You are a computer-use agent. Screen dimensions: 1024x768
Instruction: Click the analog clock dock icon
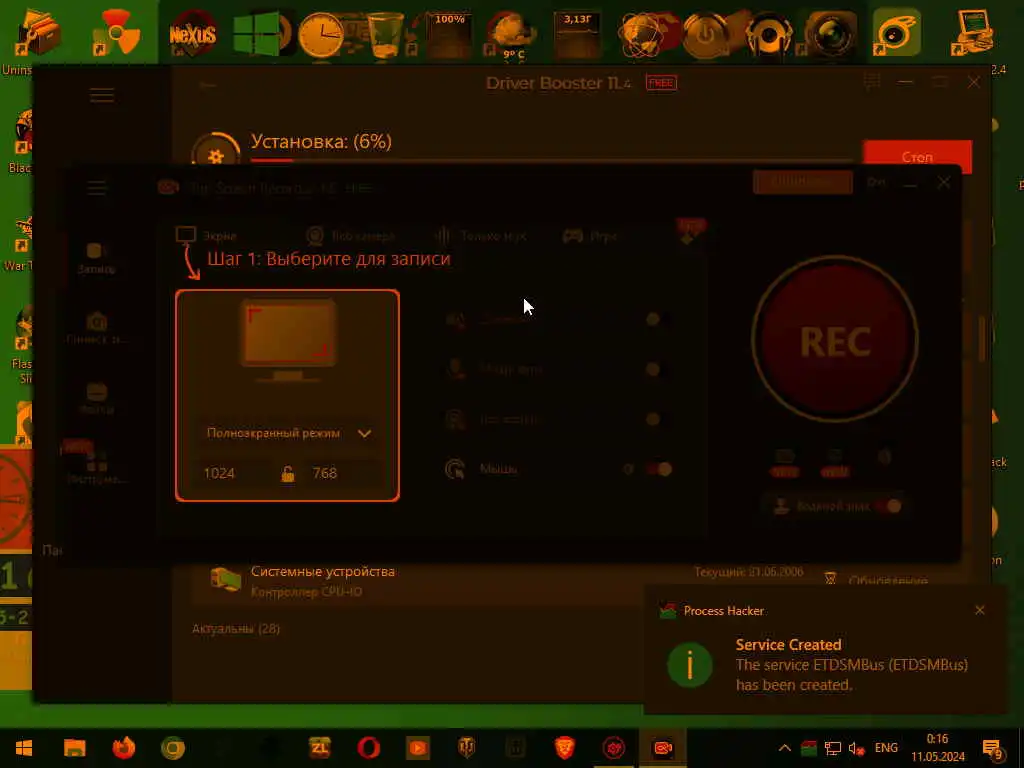click(x=321, y=34)
